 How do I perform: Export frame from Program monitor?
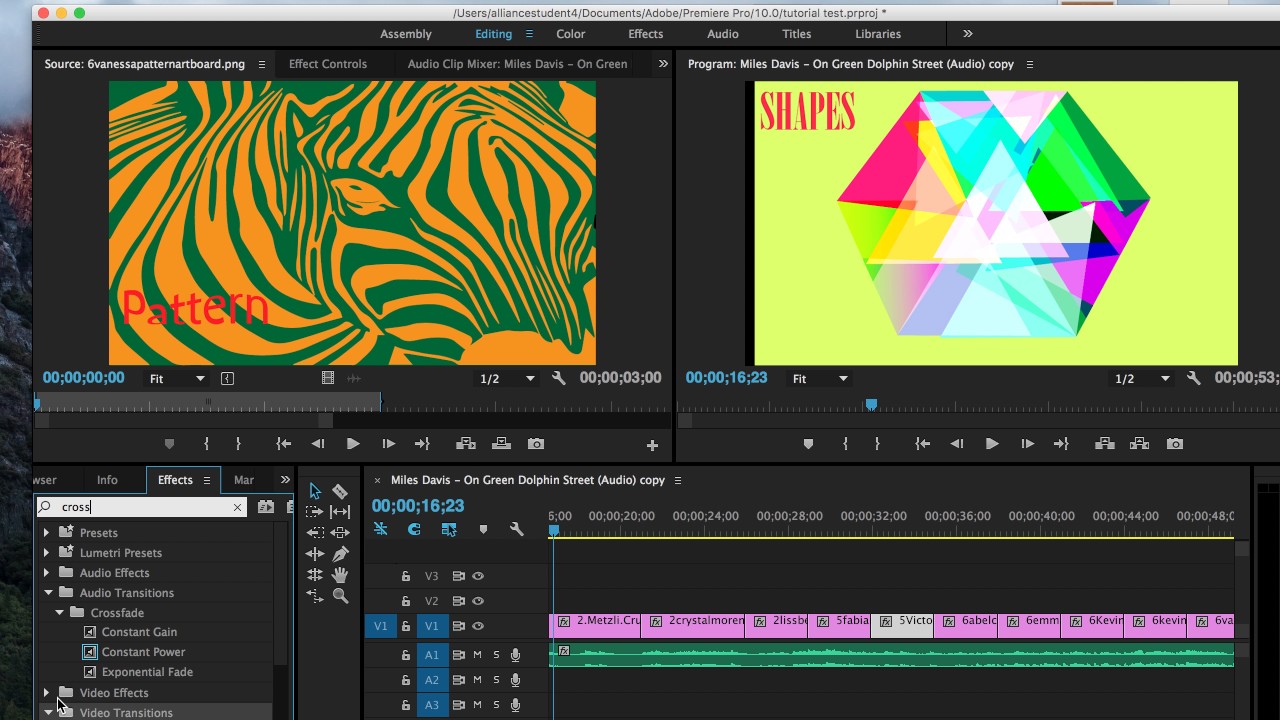(1175, 444)
